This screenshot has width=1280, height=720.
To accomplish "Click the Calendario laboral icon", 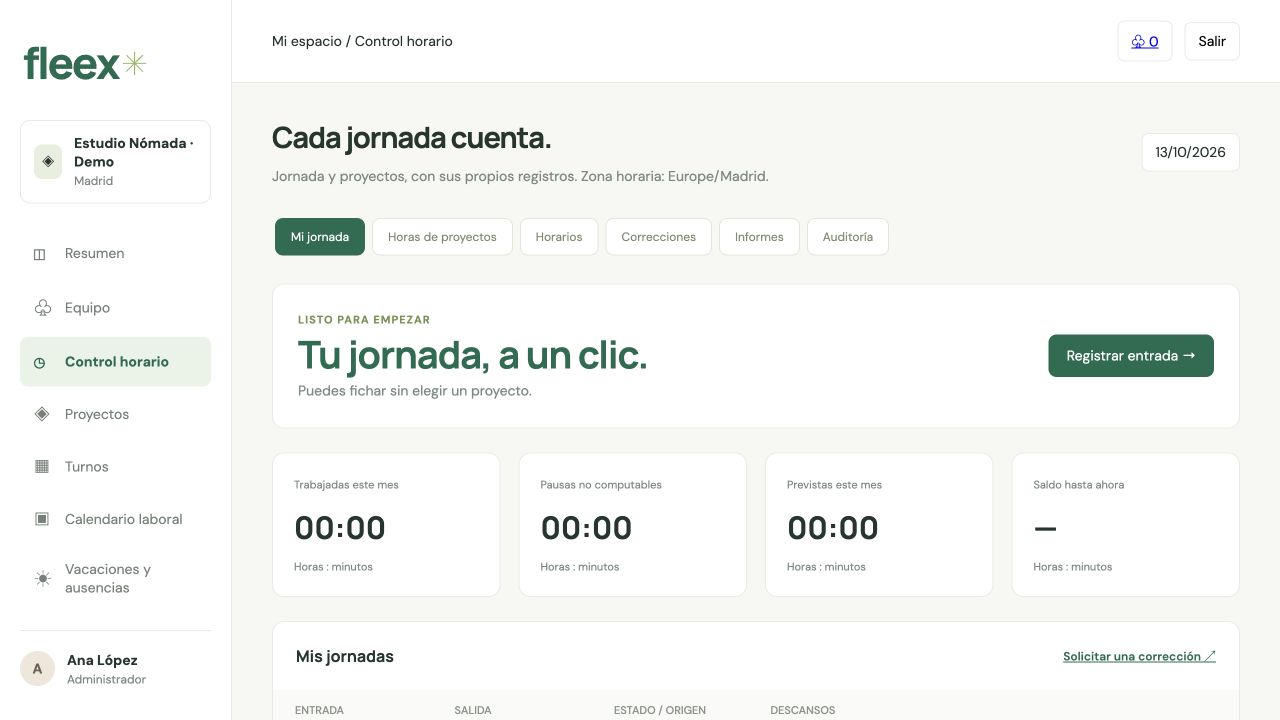I will [42, 519].
